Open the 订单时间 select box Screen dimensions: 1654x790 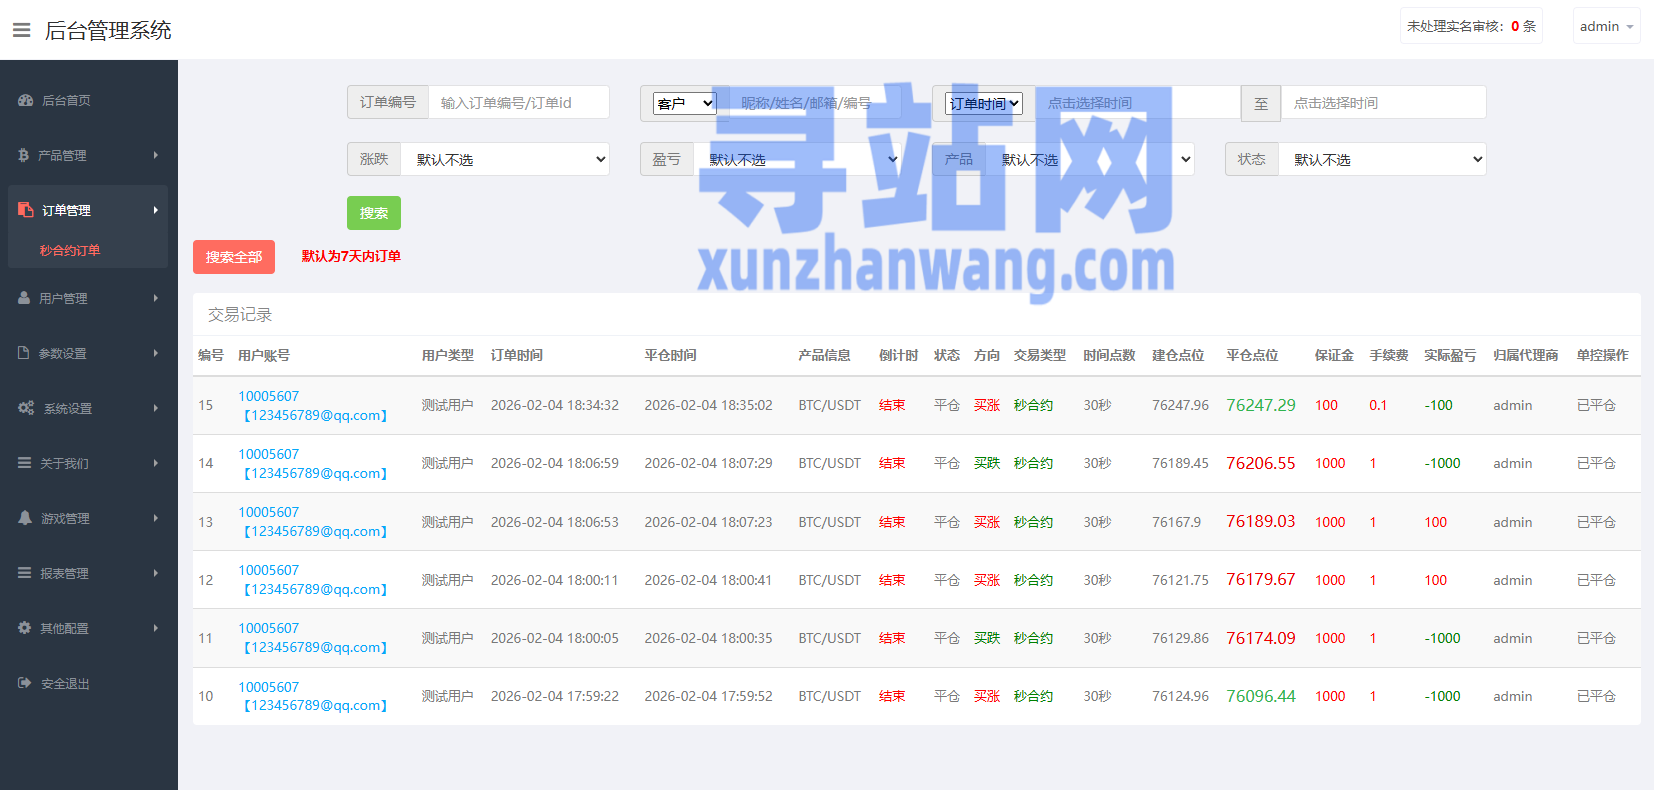984,103
